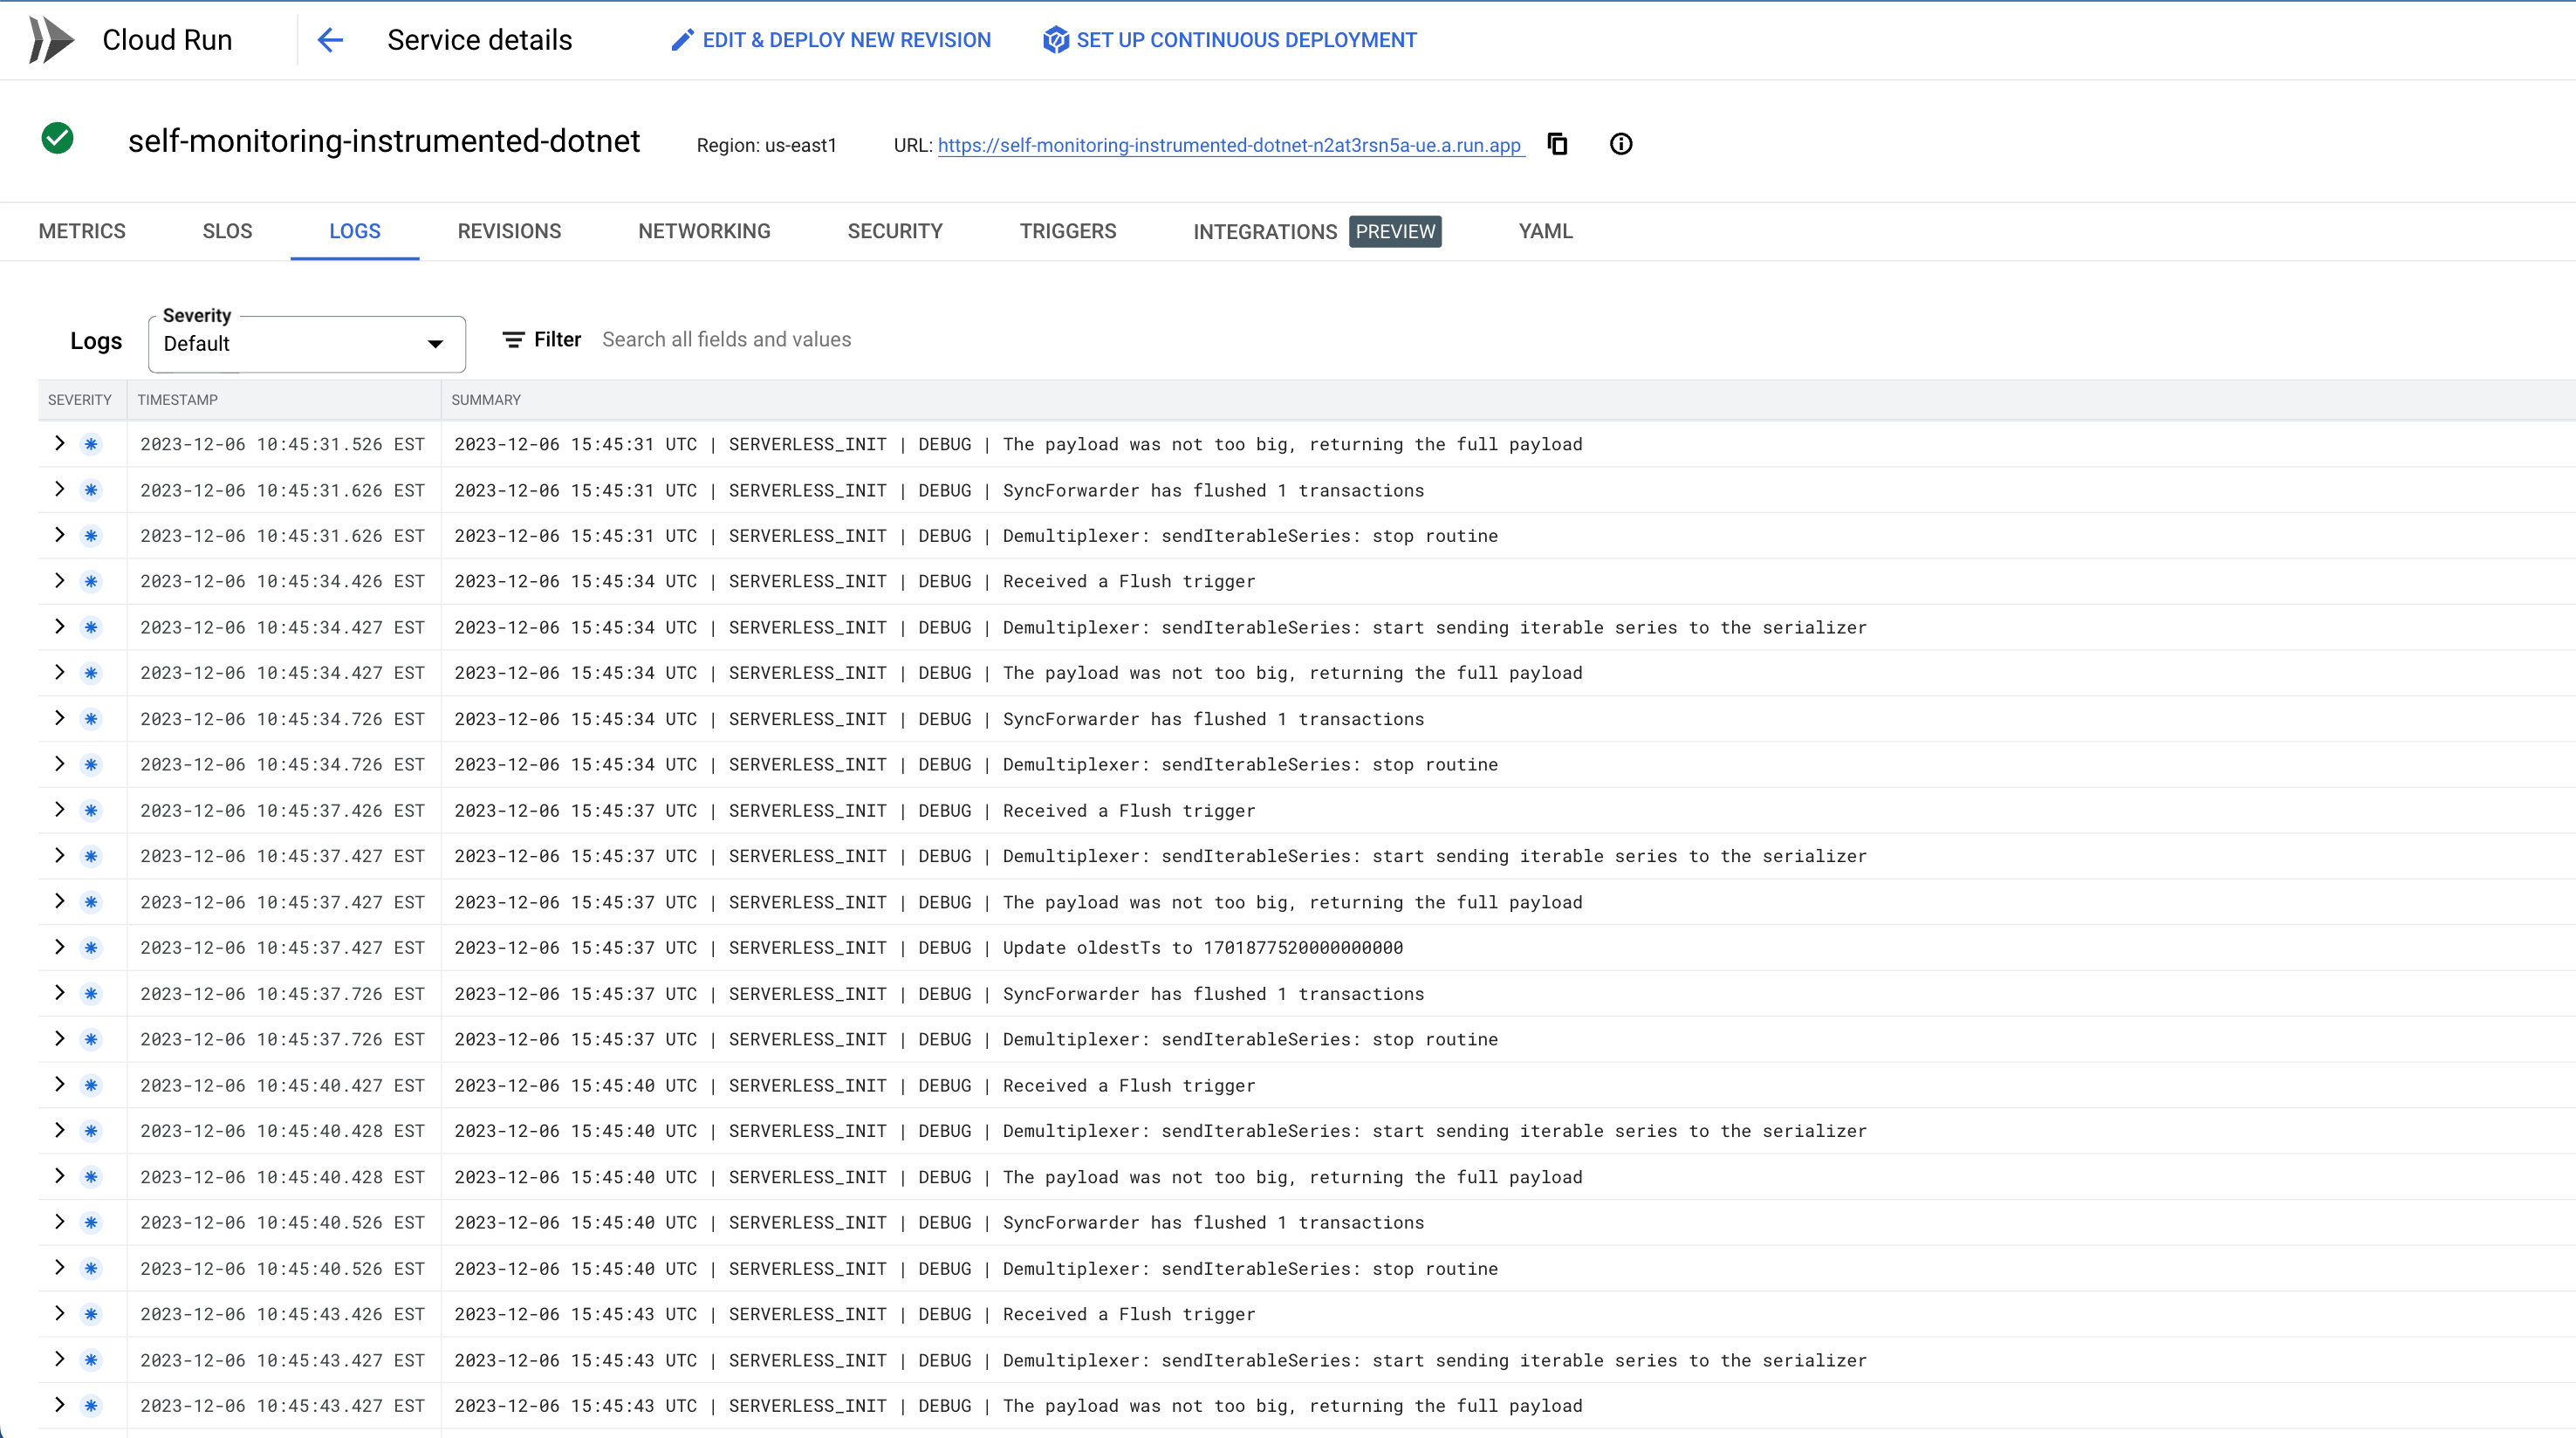Image resolution: width=2576 pixels, height=1438 pixels.
Task: Expand the first log entry about payload size
Action: click(x=59, y=444)
